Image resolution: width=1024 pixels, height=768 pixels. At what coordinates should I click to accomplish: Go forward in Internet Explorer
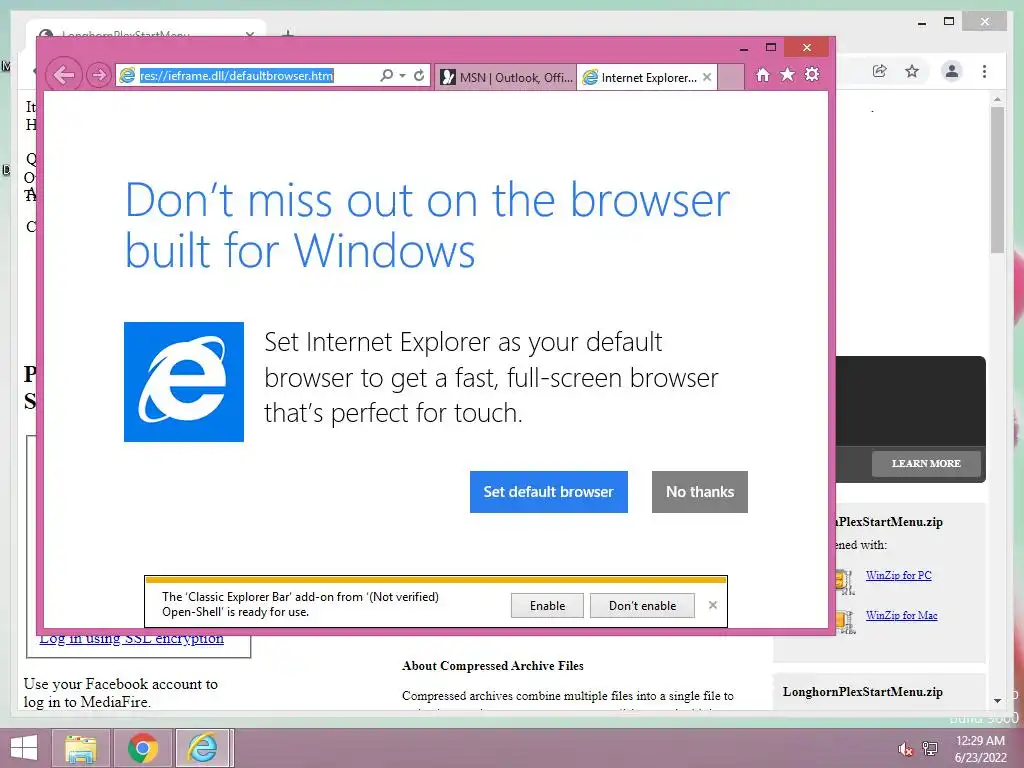tap(99, 75)
